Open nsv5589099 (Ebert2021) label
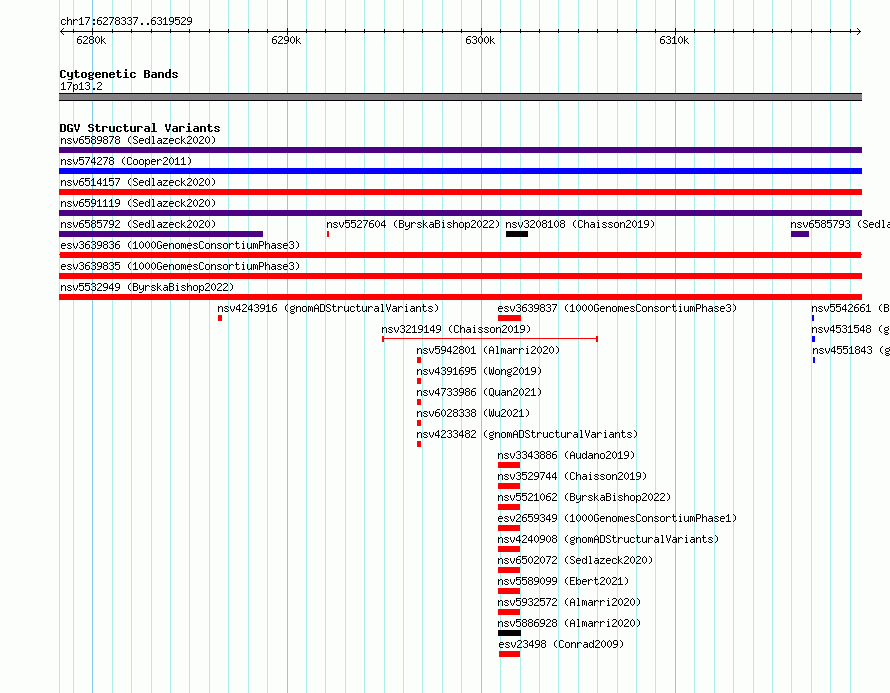890x693 pixels. click(563, 581)
